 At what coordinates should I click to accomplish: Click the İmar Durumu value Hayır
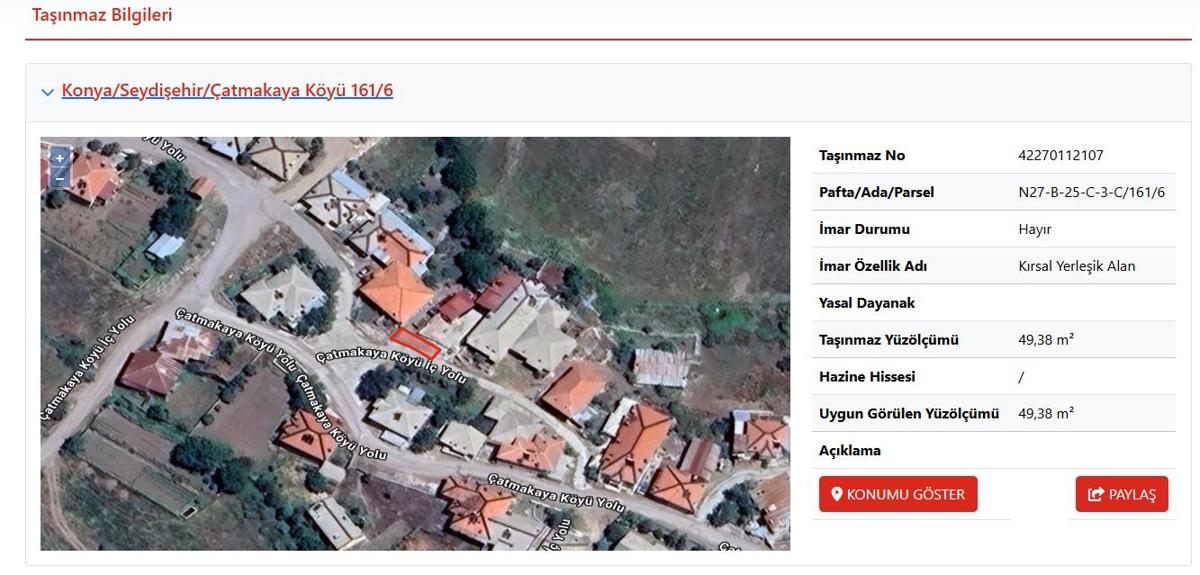[1035, 229]
